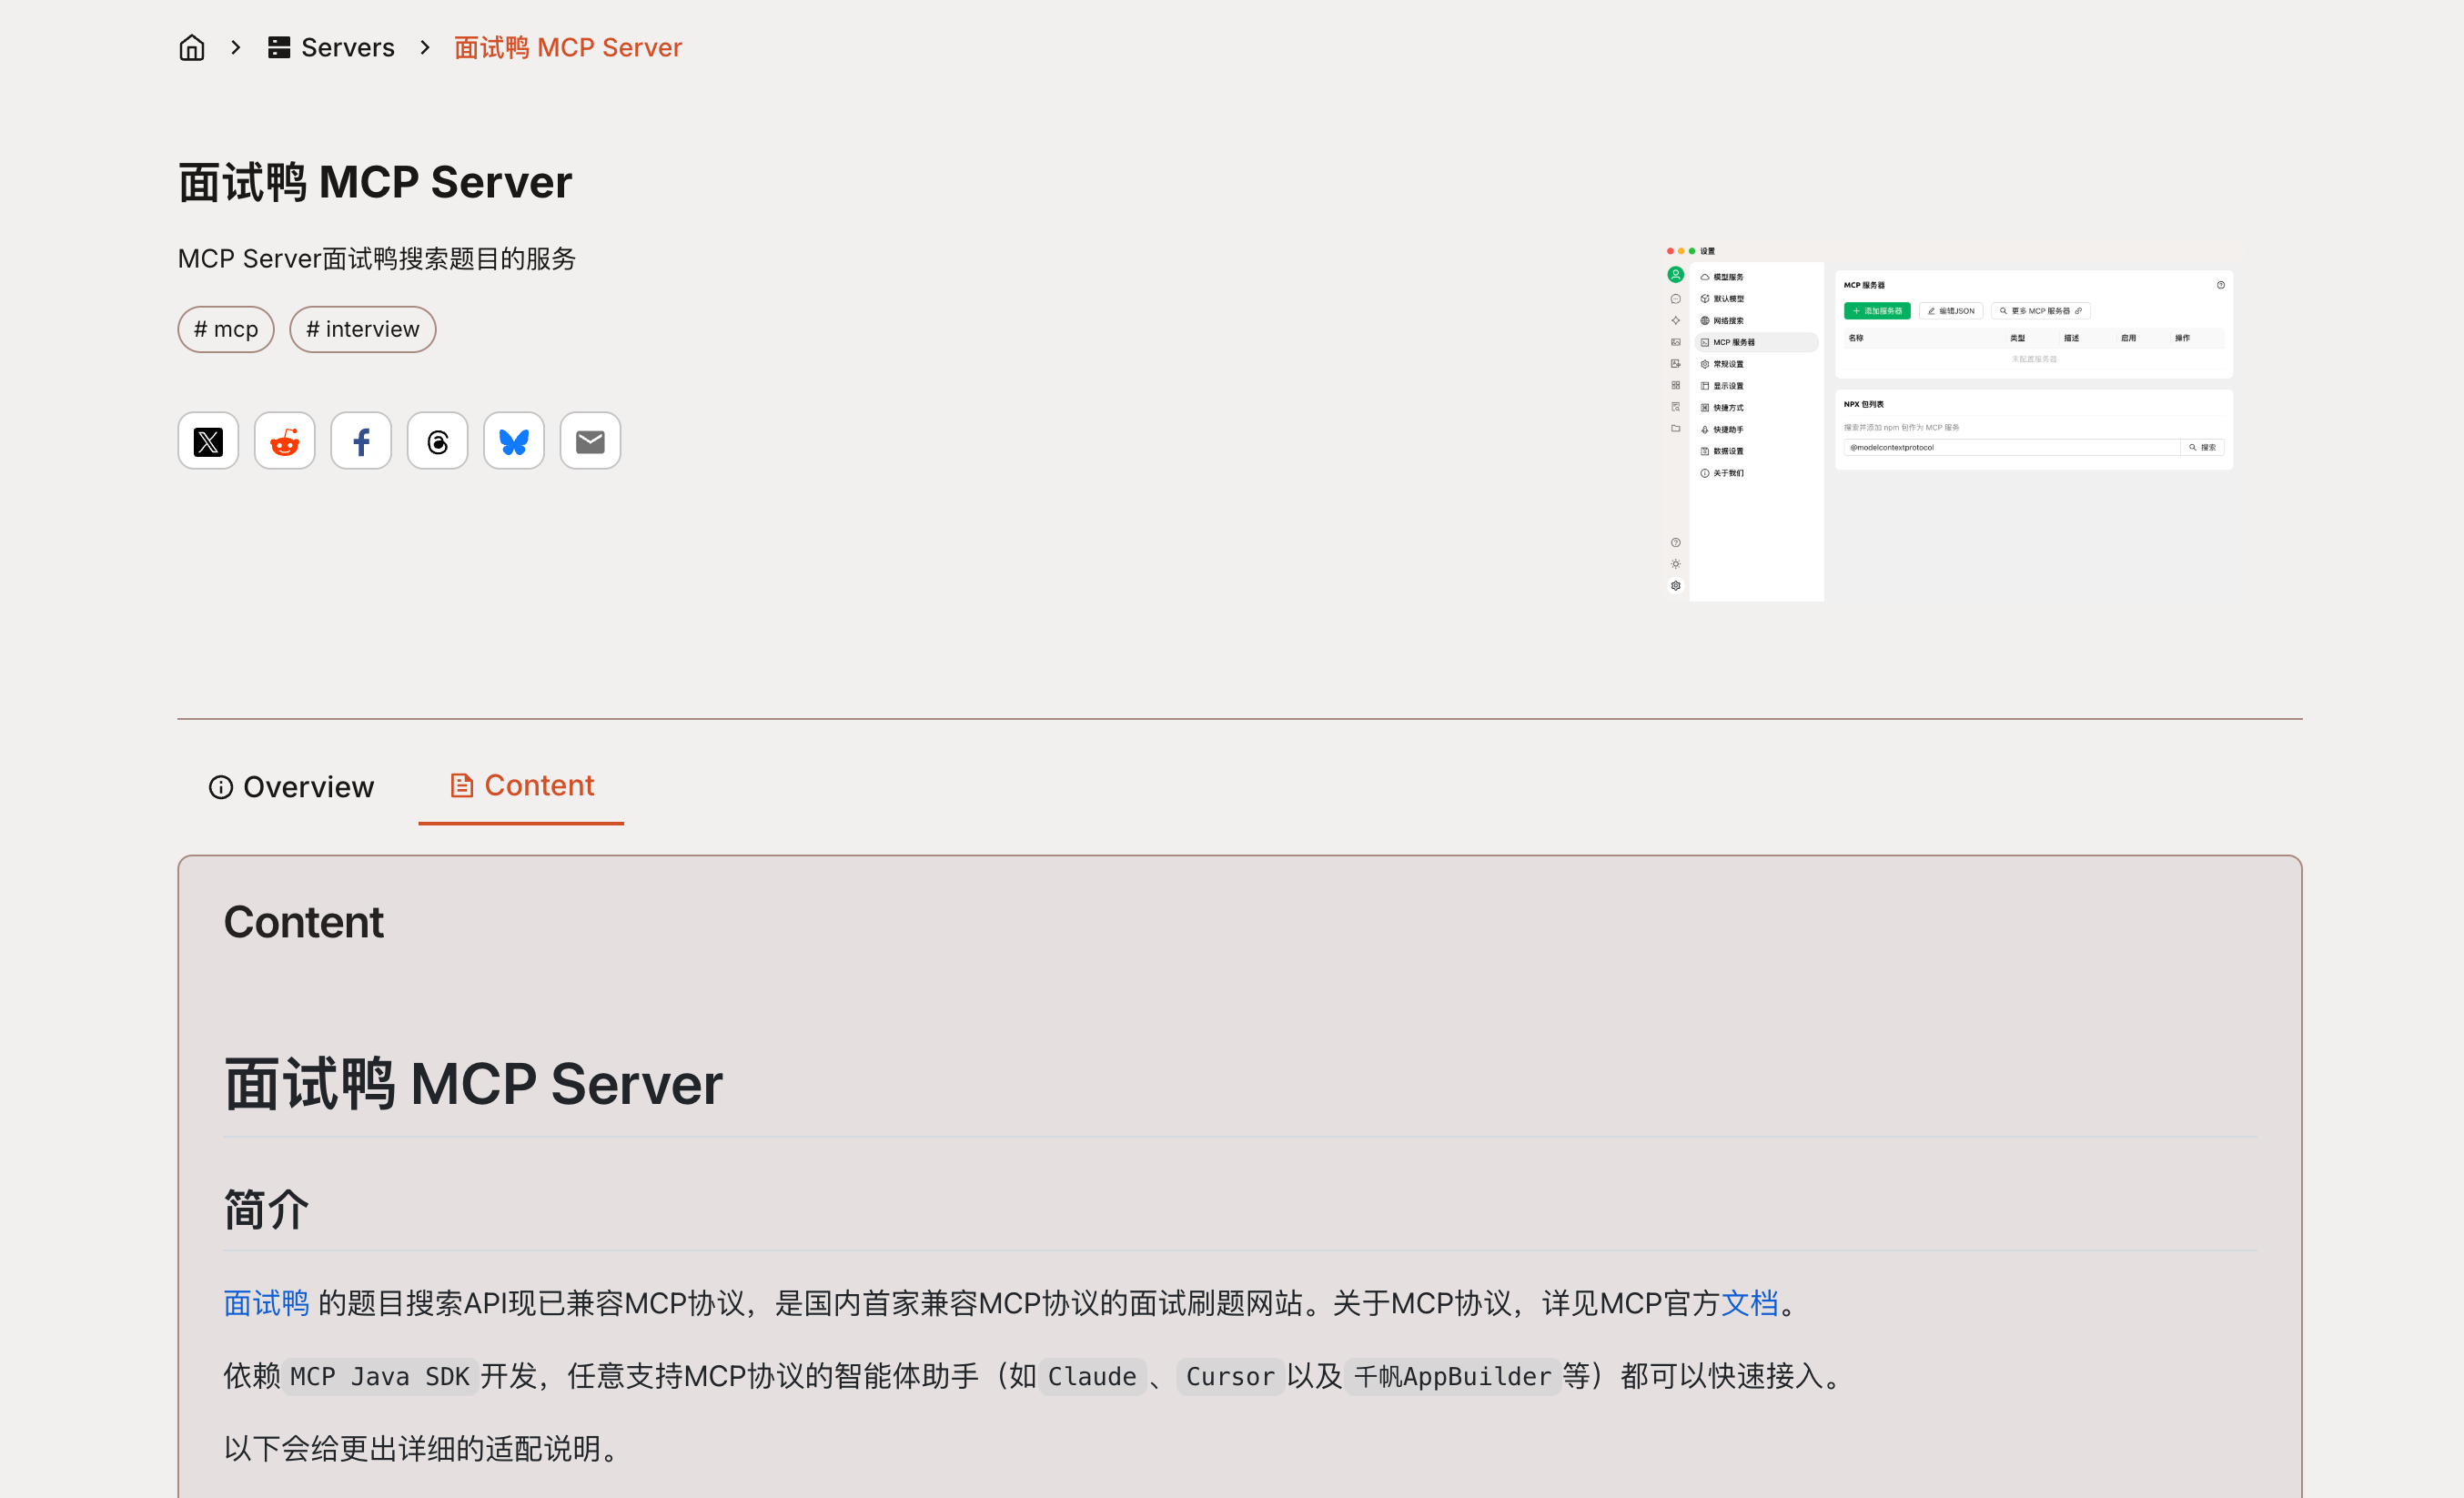Share via the email envelope icon

[590, 441]
